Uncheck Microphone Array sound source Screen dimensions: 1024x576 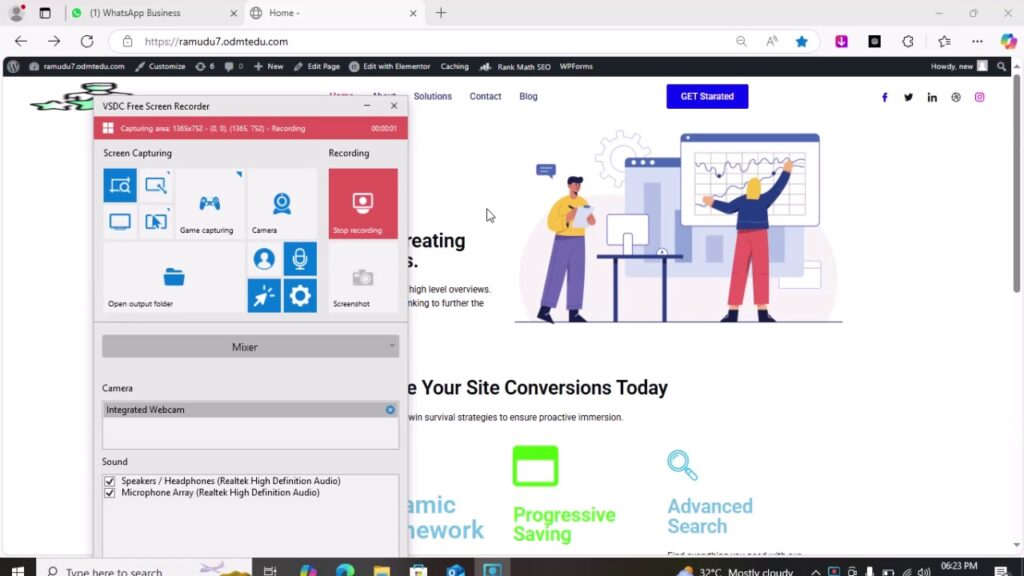pos(110,493)
